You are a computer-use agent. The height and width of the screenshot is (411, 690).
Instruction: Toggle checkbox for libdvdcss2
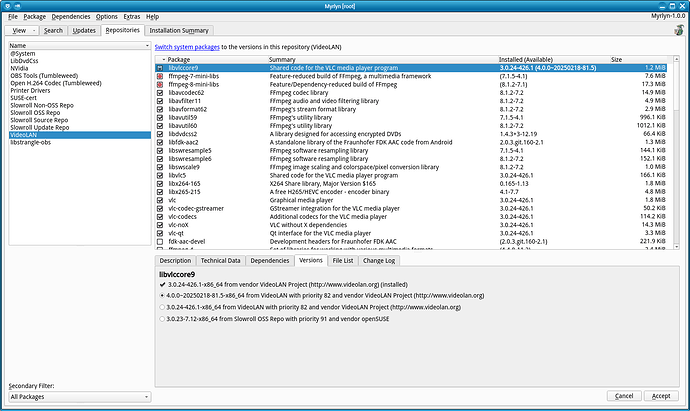pyautogui.click(x=160, y=134)
